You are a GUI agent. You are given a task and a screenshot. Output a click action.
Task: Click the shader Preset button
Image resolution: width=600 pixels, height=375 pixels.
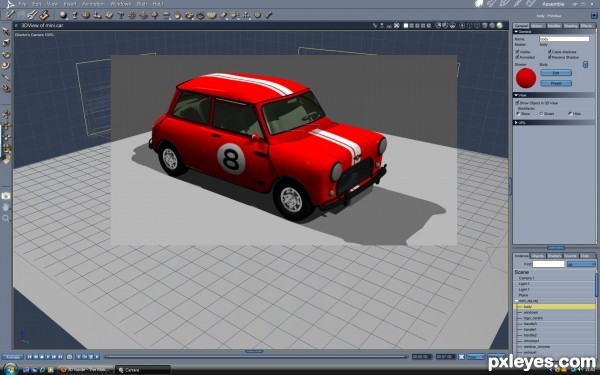point(556,83)
